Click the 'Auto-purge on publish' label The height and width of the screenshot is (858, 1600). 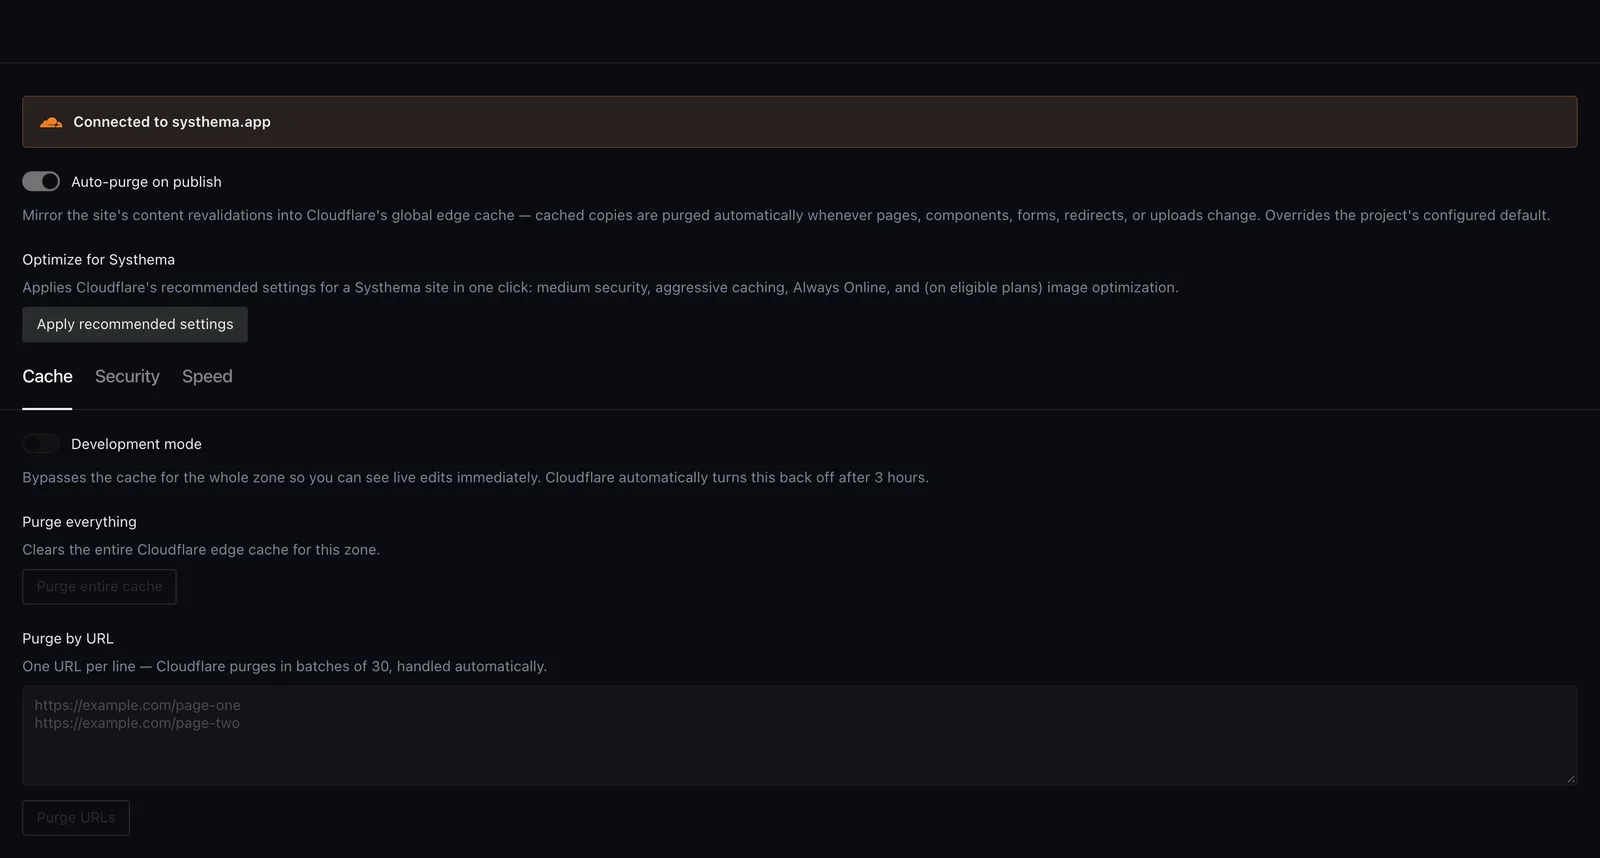click(146, 182)
